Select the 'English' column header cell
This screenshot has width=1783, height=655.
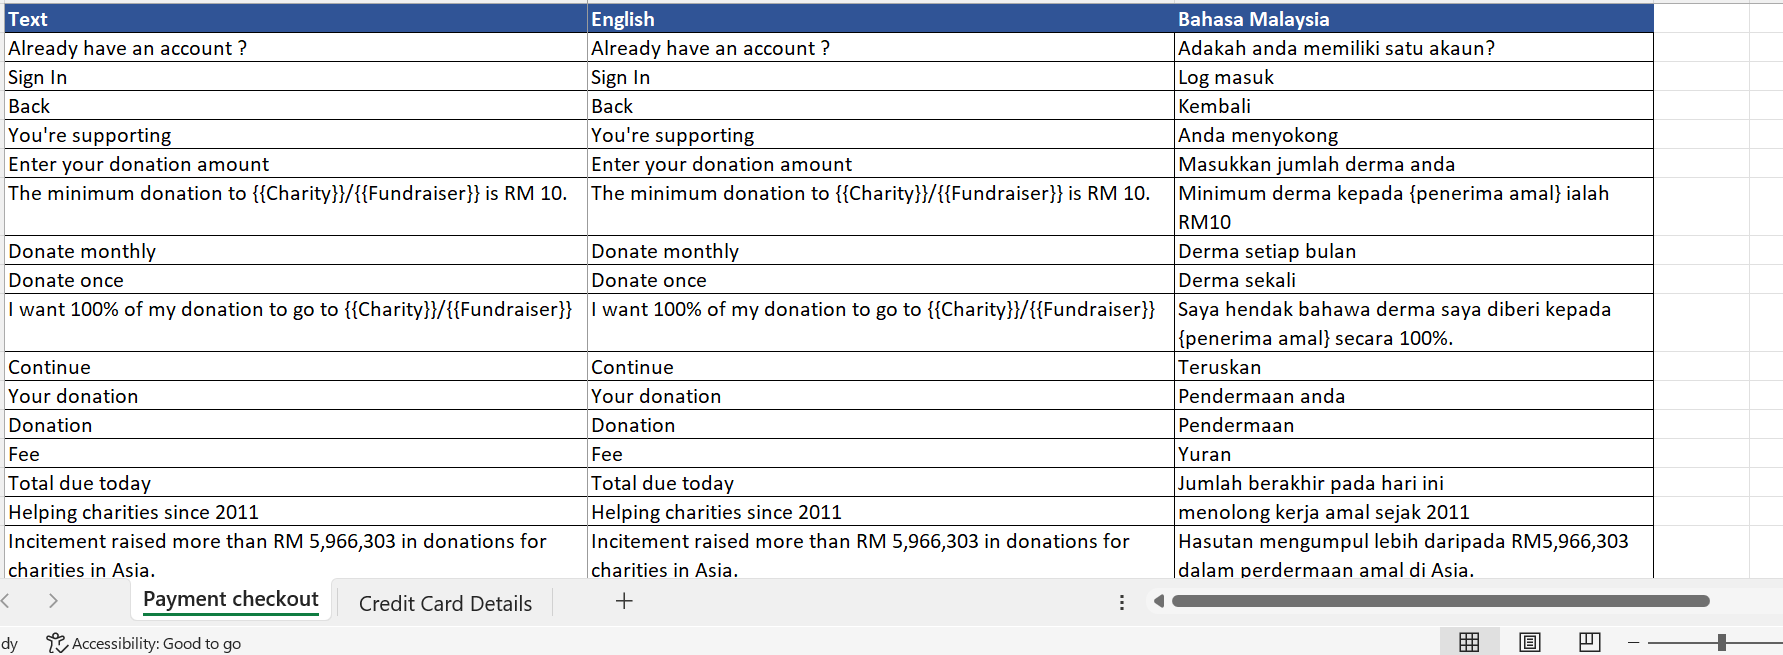coord(880,19)
